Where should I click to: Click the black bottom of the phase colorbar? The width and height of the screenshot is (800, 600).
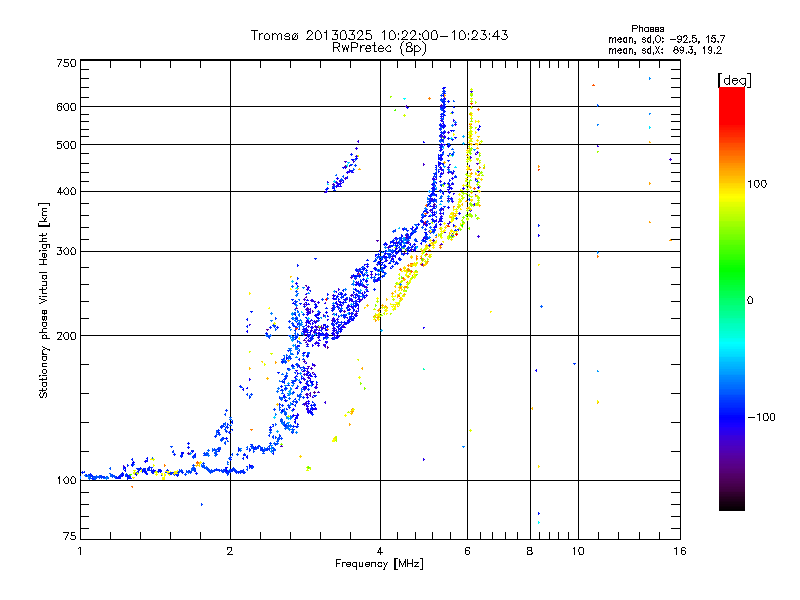[x=732, y=503]
